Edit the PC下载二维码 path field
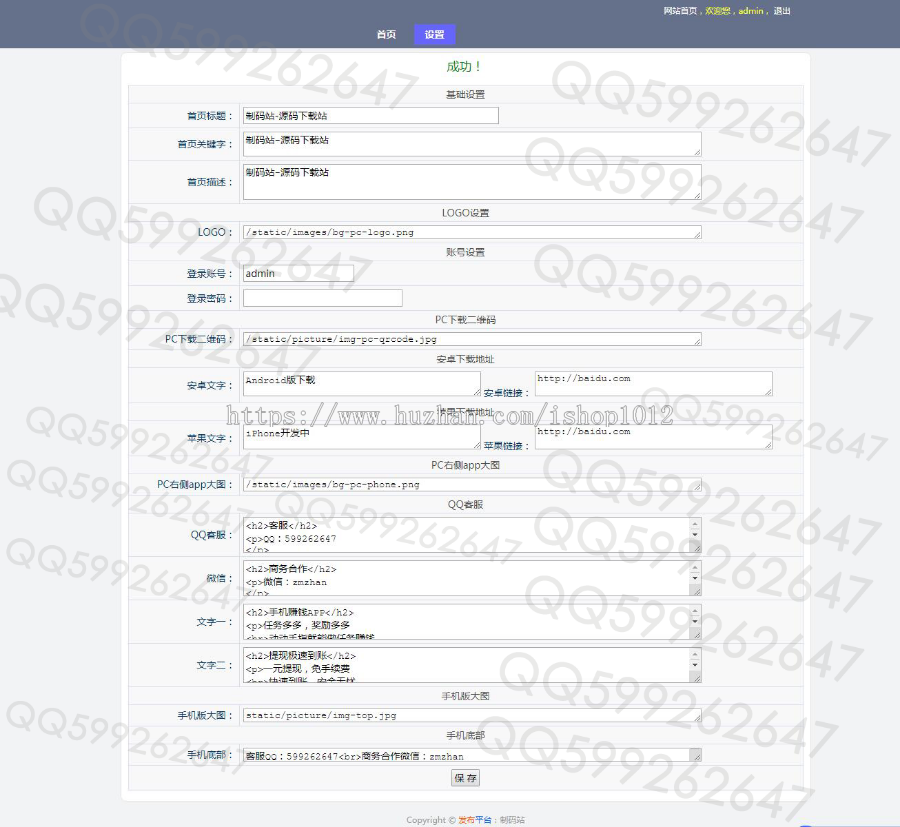This screenshot has width=900, height=827. click(x=472, y=339)
